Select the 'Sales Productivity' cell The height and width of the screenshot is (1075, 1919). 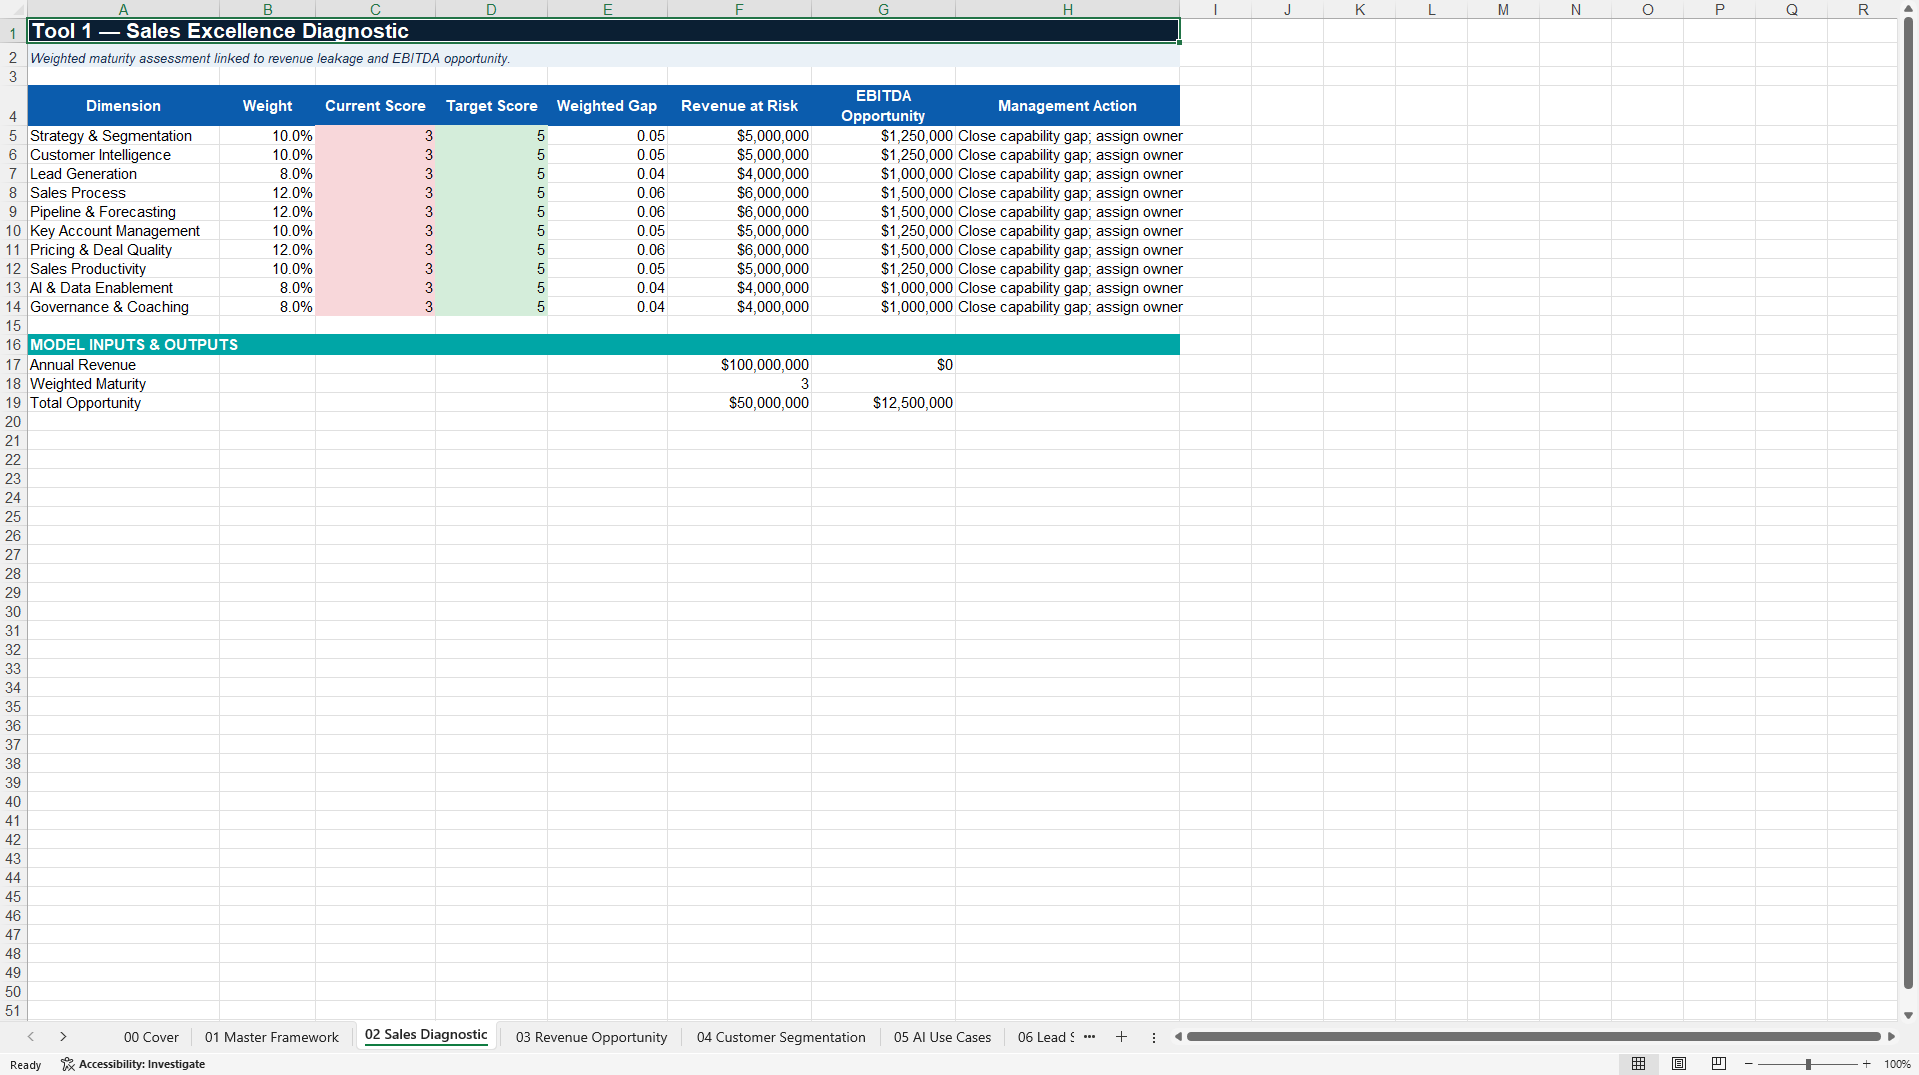pyautogui.click(x=123, y=269)
